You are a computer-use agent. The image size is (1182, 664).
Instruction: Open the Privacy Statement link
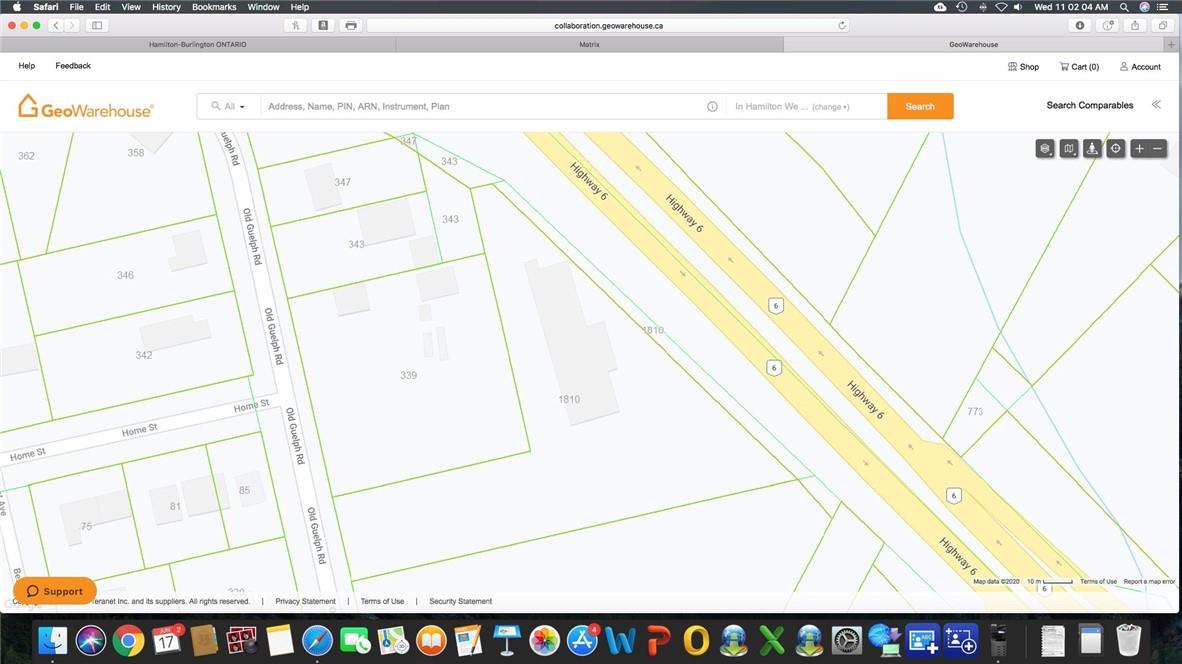(305, 601)
